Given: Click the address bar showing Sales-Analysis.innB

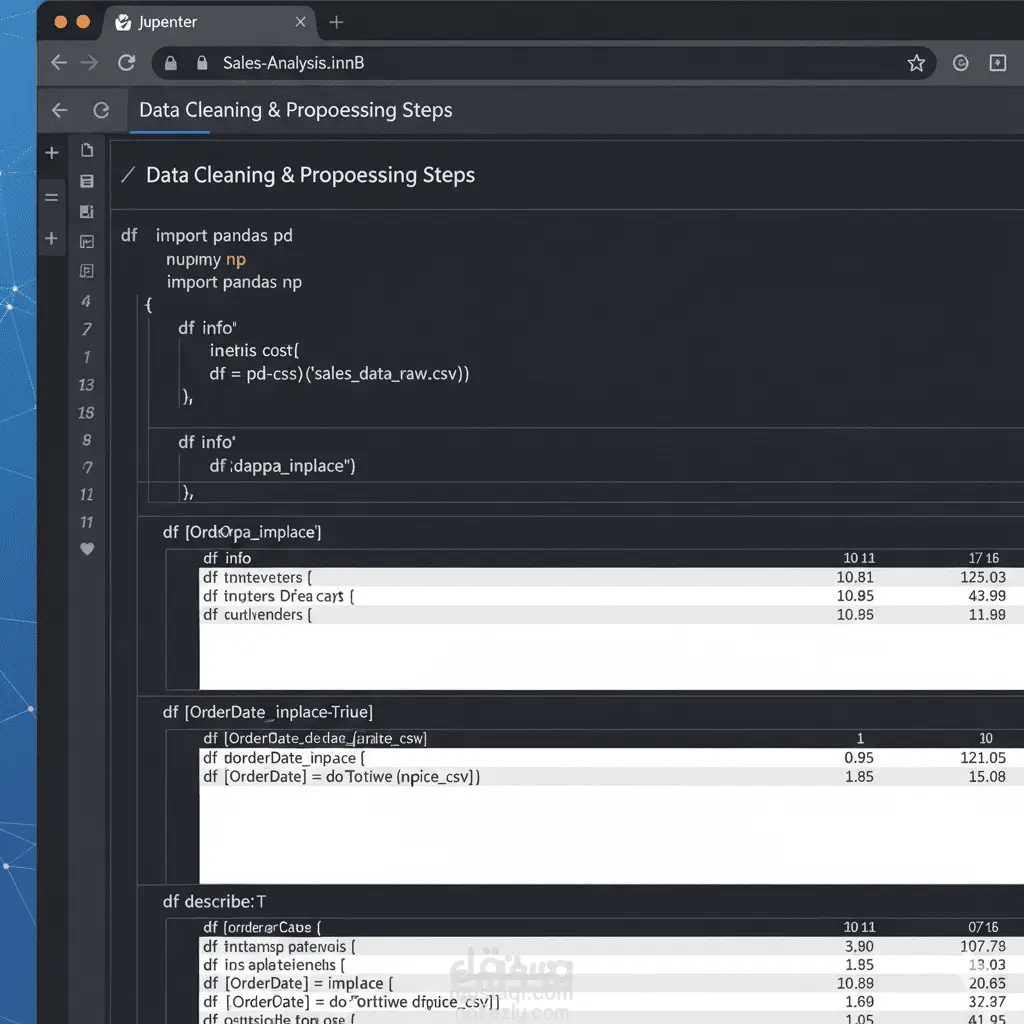Looking at the screenshot, I should [x=544, y=63].
